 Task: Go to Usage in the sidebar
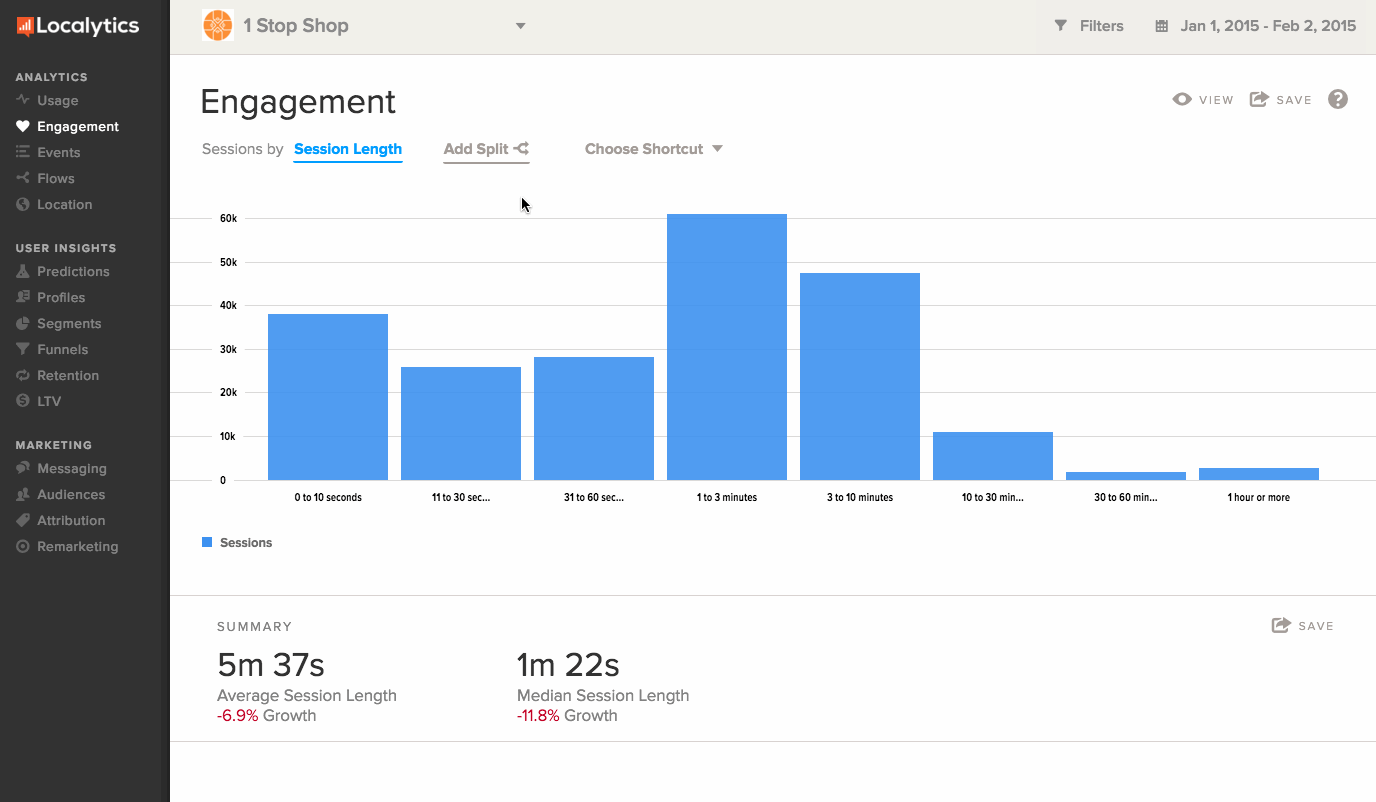coord(57,100)
